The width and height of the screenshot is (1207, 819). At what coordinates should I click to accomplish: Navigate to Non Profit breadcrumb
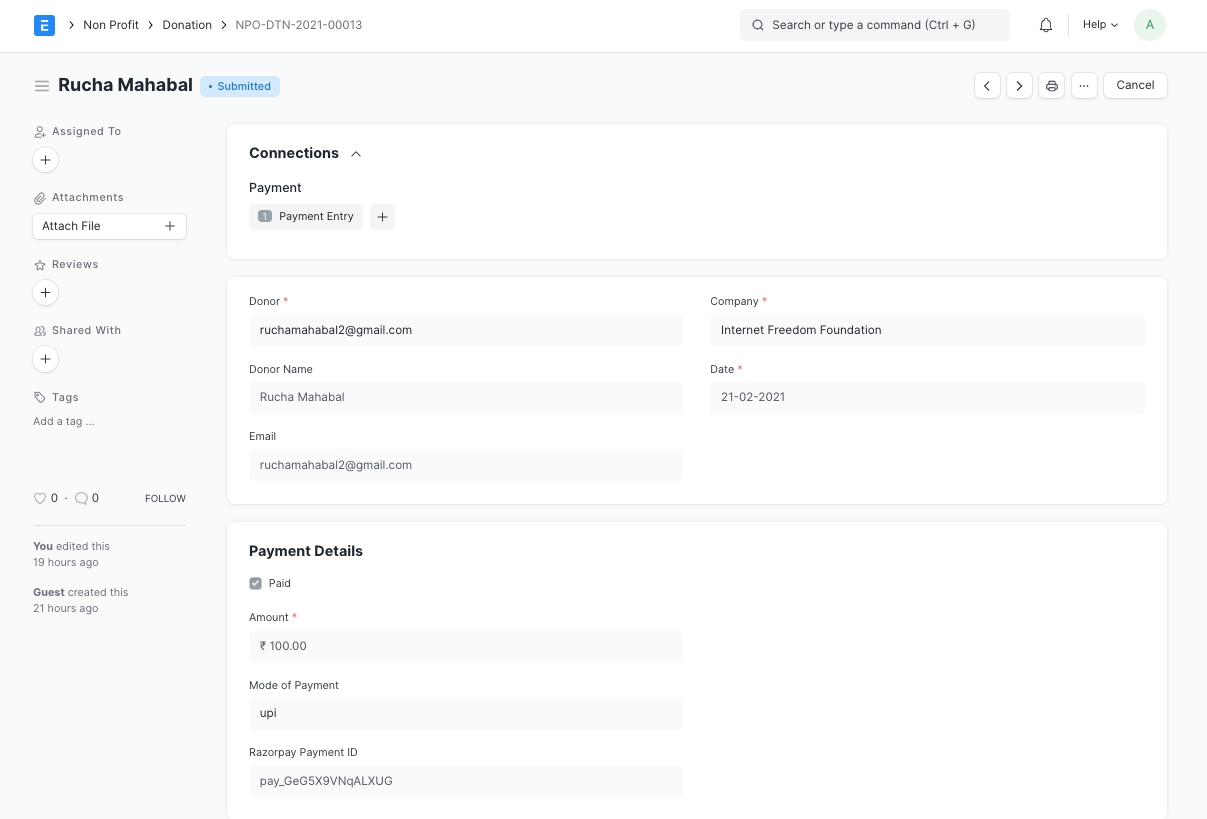click(111, 25)
